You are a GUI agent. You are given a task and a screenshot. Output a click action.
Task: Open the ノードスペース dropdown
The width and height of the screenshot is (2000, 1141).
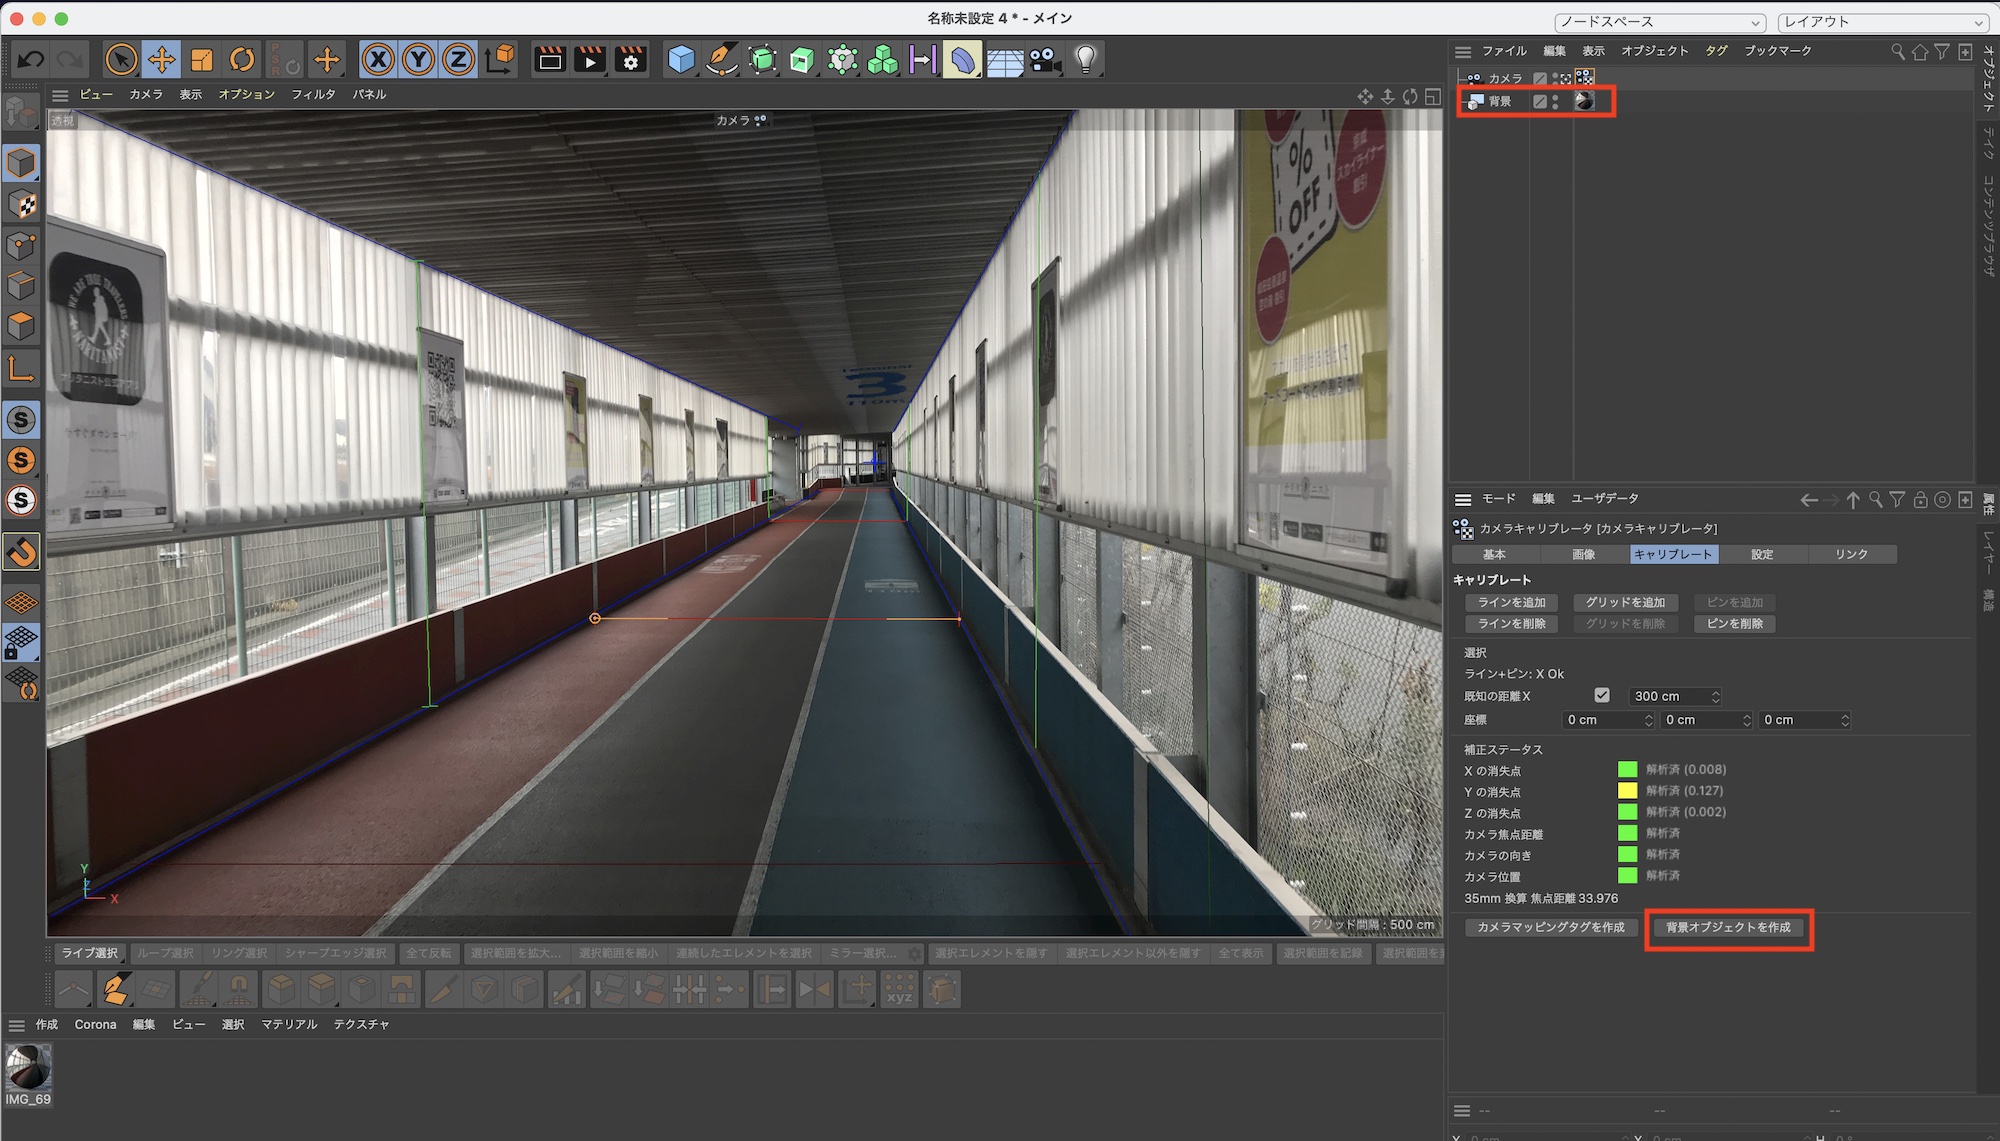click(1660, 22)
